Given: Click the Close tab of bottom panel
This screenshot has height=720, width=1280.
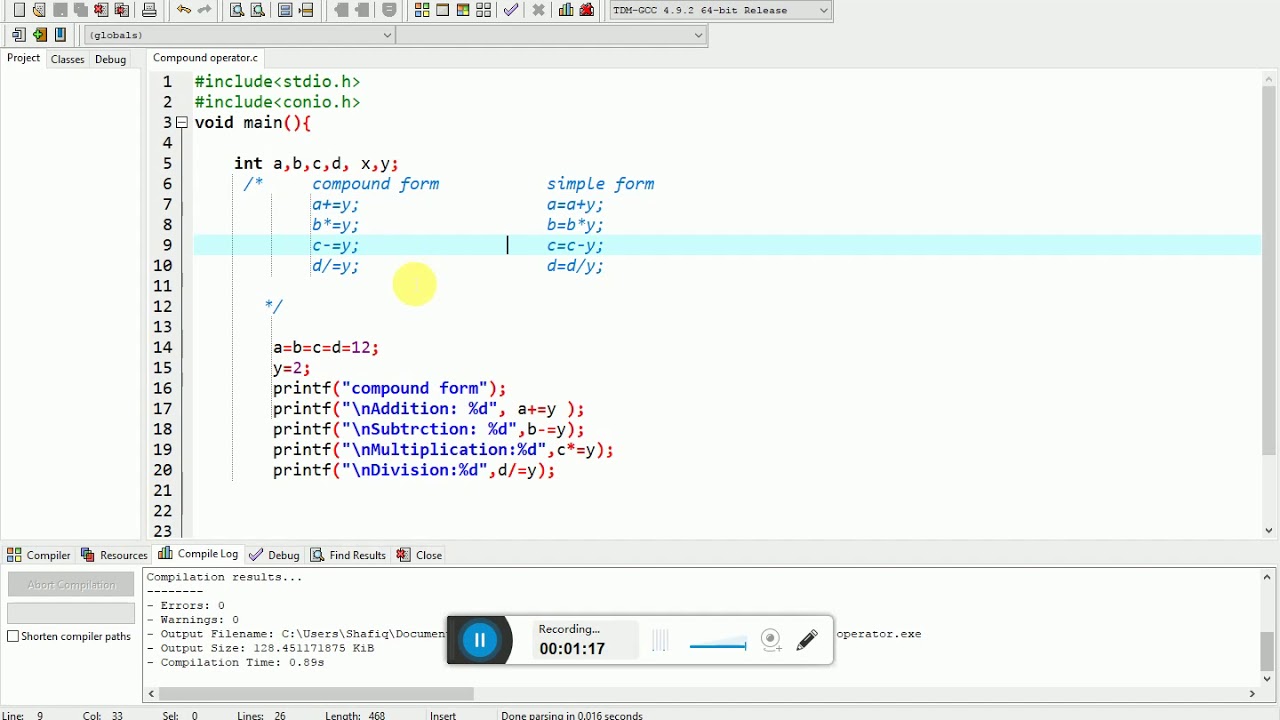Looking at the screenshot, I should click(419, 555).
